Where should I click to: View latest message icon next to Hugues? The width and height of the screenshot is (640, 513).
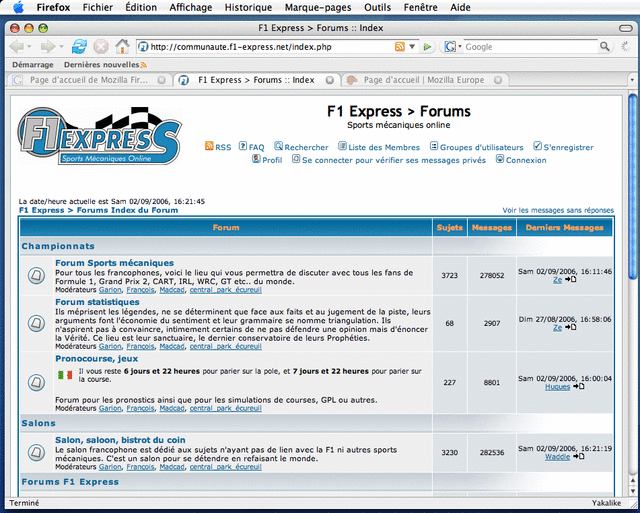[579, 386]
